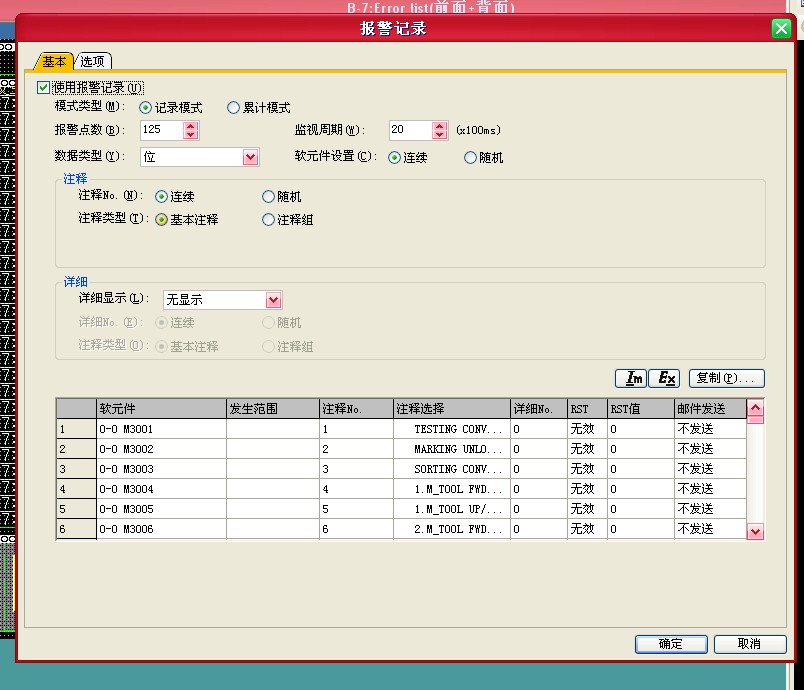Image resolution: width=804 pixels, height=690 pixels.
Task: Decrease monitoring cycle with down arrow
Action: coord(439,135)
